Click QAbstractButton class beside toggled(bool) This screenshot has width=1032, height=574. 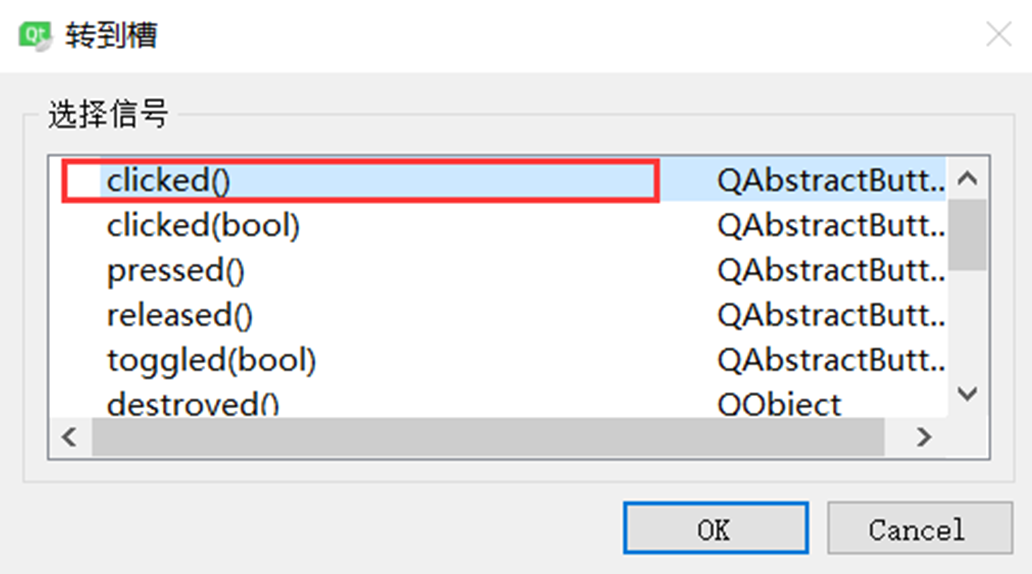point(831,360)
